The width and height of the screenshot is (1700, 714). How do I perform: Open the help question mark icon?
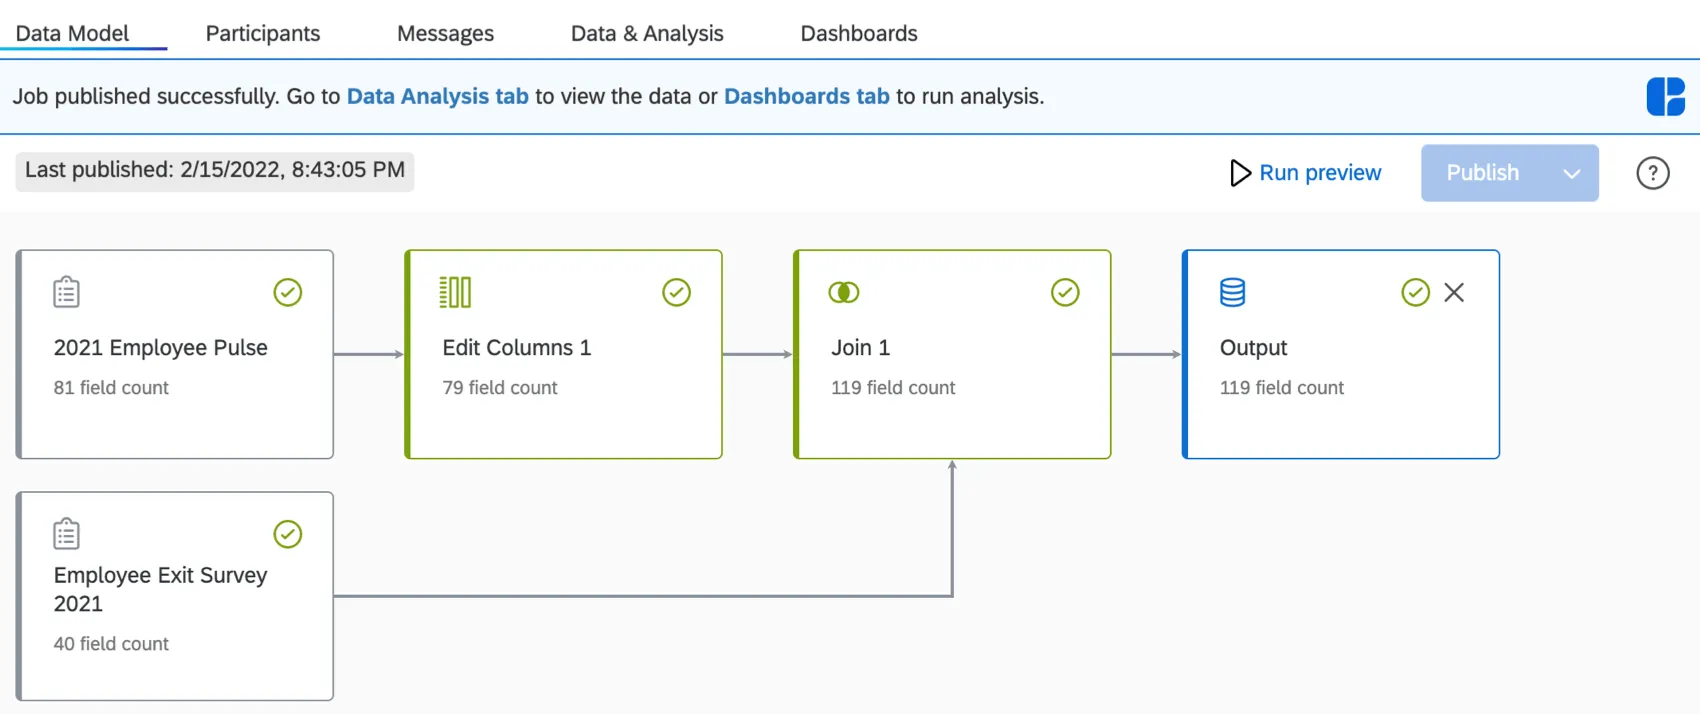point(1653,173)
